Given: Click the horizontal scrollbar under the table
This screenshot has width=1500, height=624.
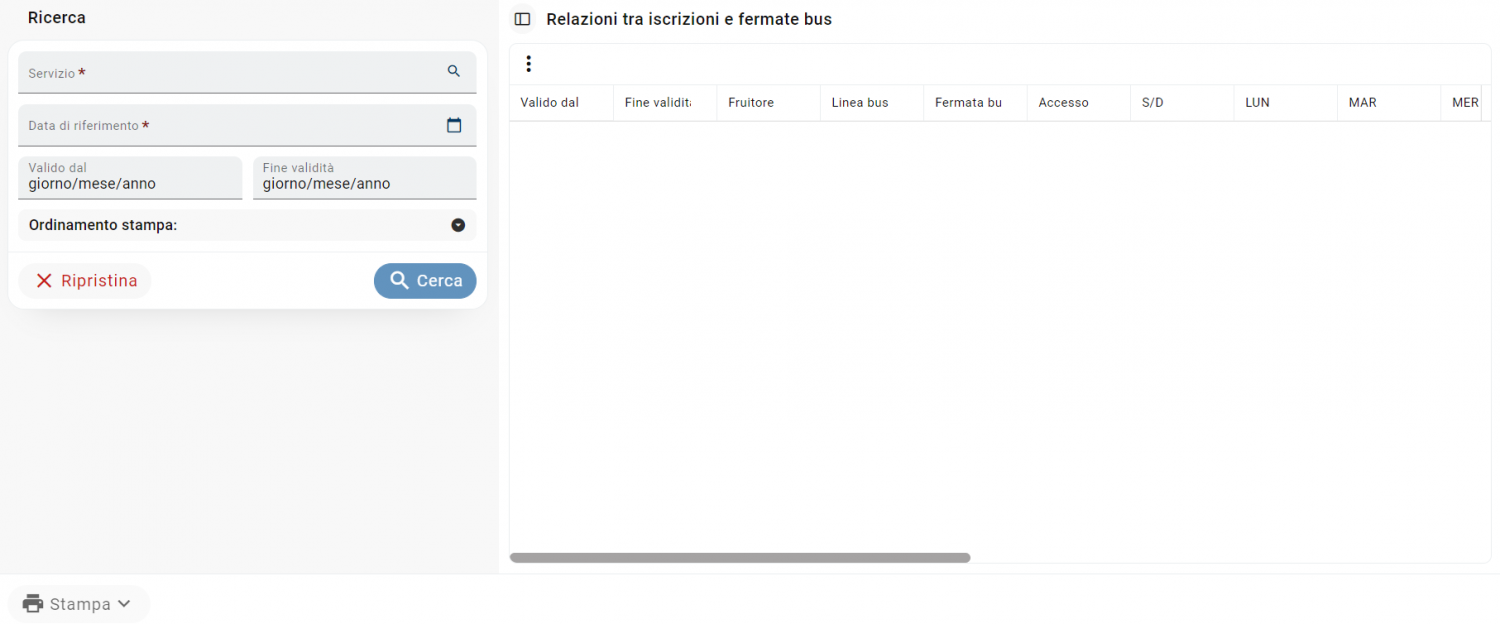Looking at the screenshot, I should 740,558.
